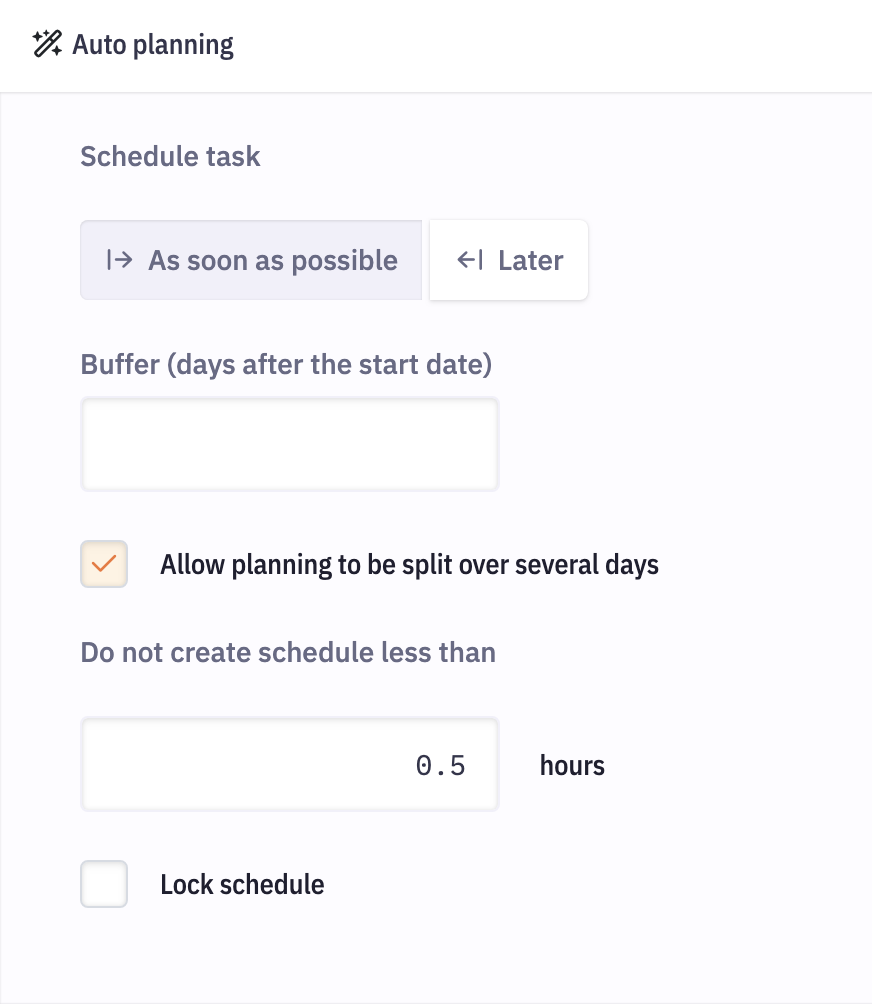Click the "Schedule task" label

170,157
